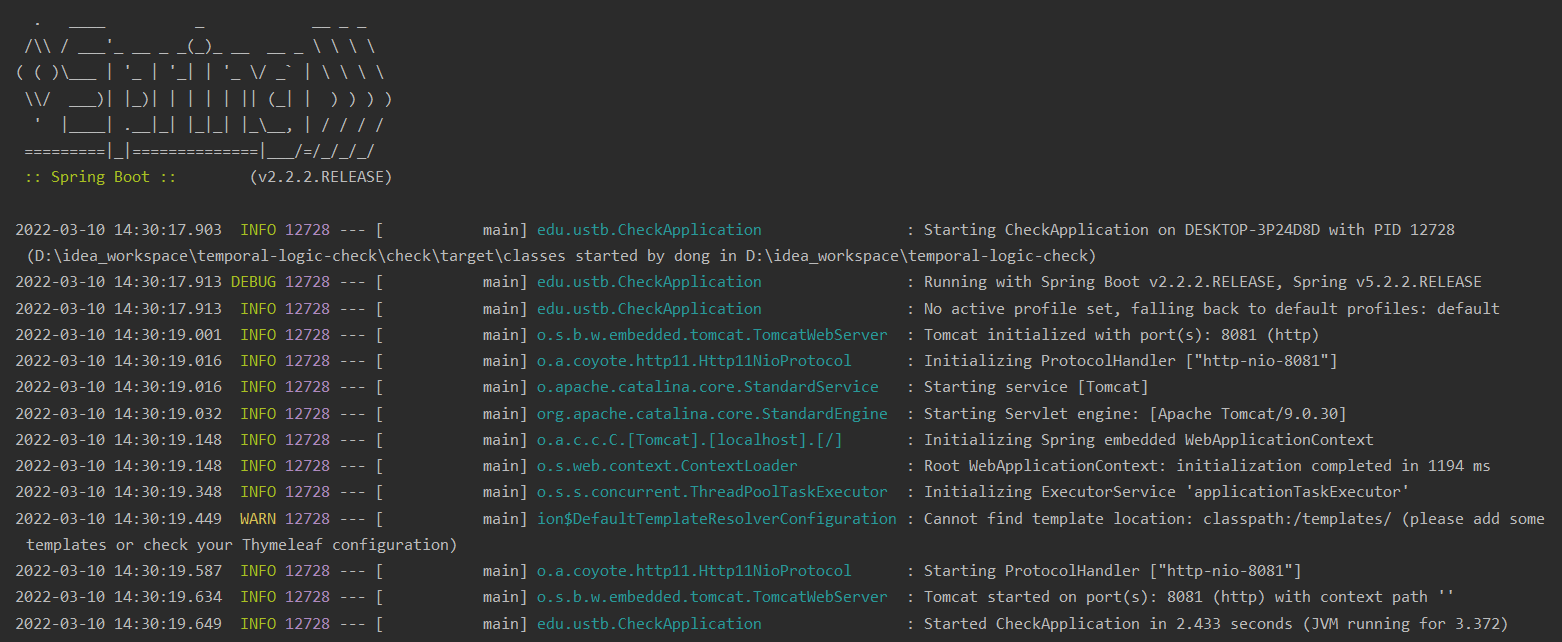Viewport: 1562px width, 642px height.
Task: Click Http11NioProtocol logger in 'Initializing ProtocolHandler' row
Action: tap(694, 361)
